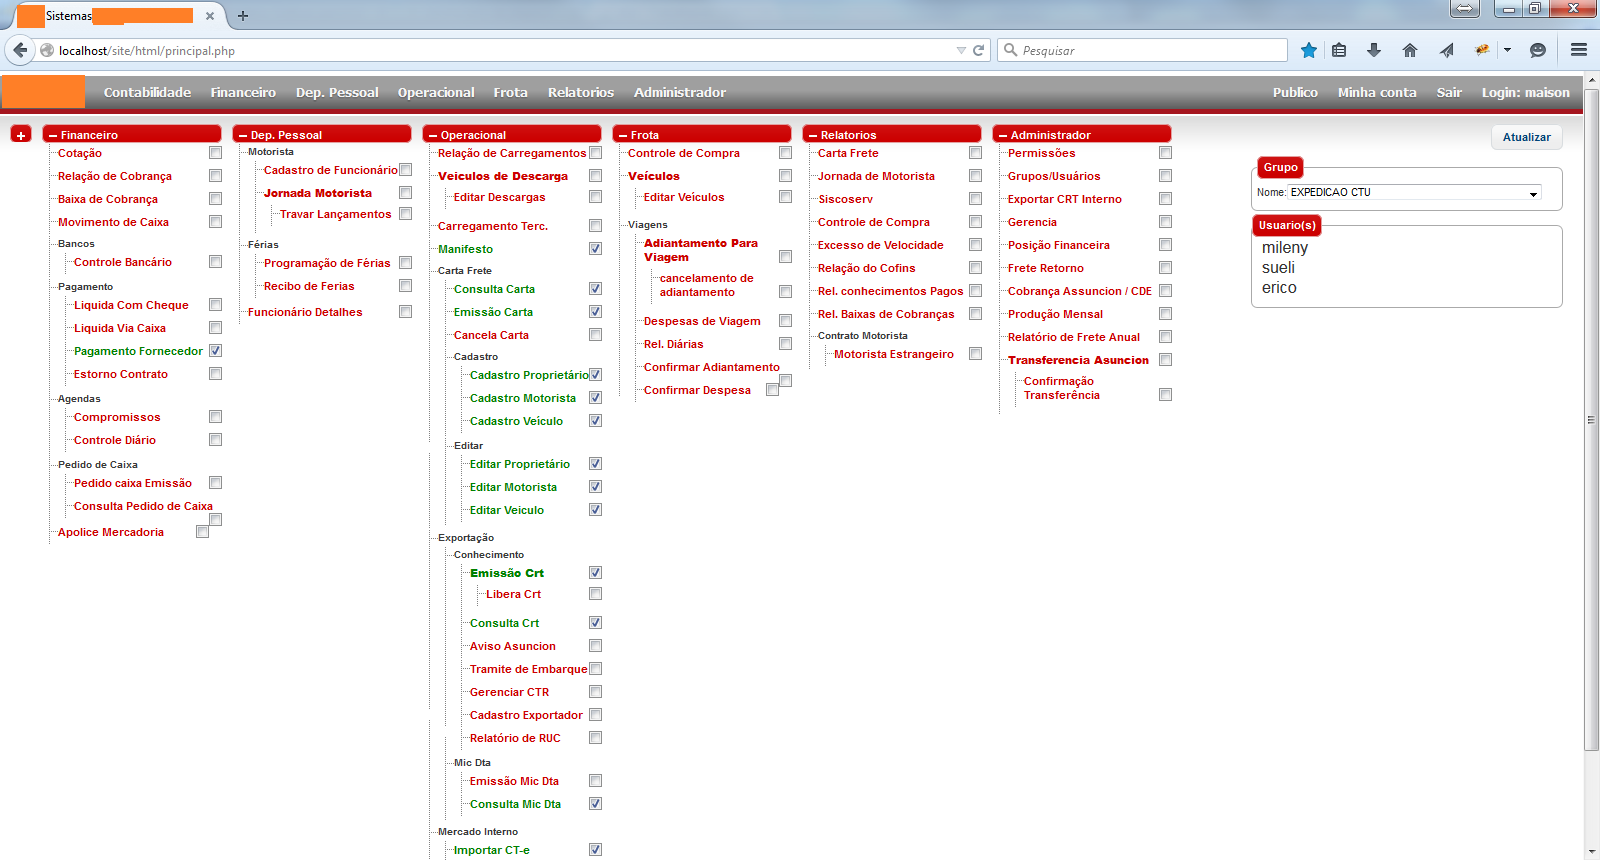Image resolution: width=1600 pixels, height=860 pixels.
Task: Collapse the Relatorios panel header
Action: [x=892, y=134]
